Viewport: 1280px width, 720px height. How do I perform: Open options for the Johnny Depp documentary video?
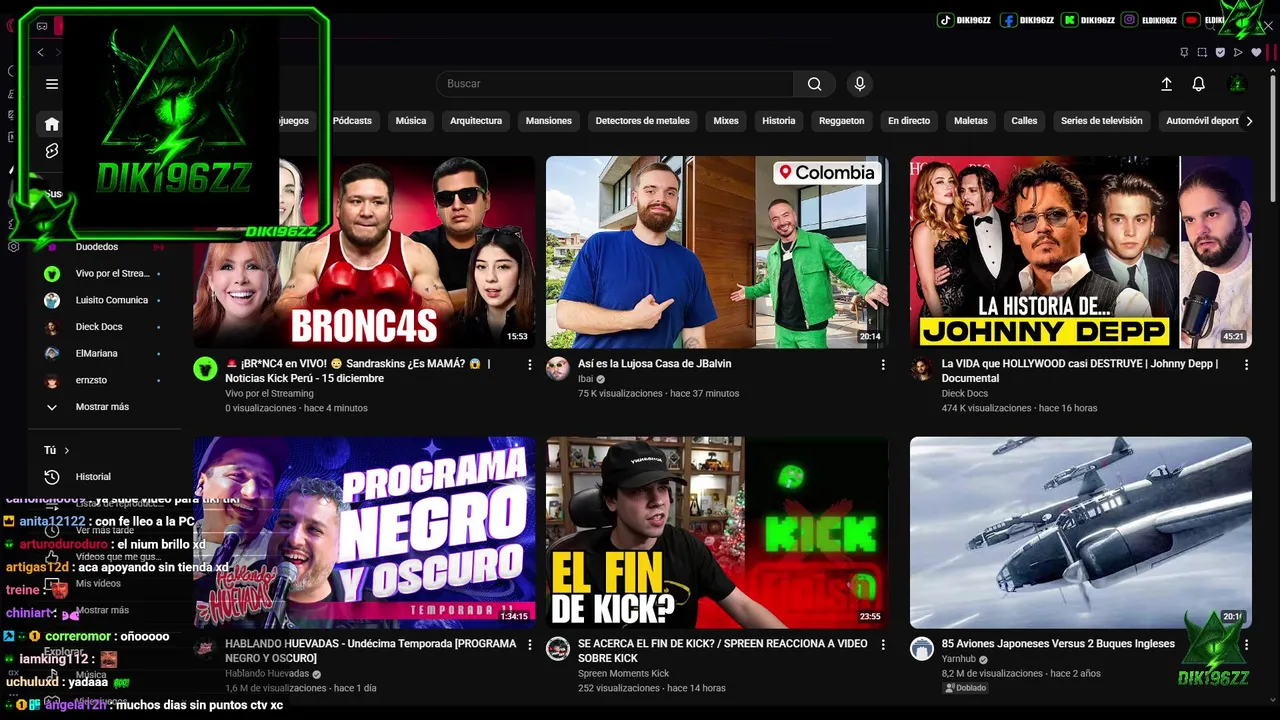(x=1246, y=365)
